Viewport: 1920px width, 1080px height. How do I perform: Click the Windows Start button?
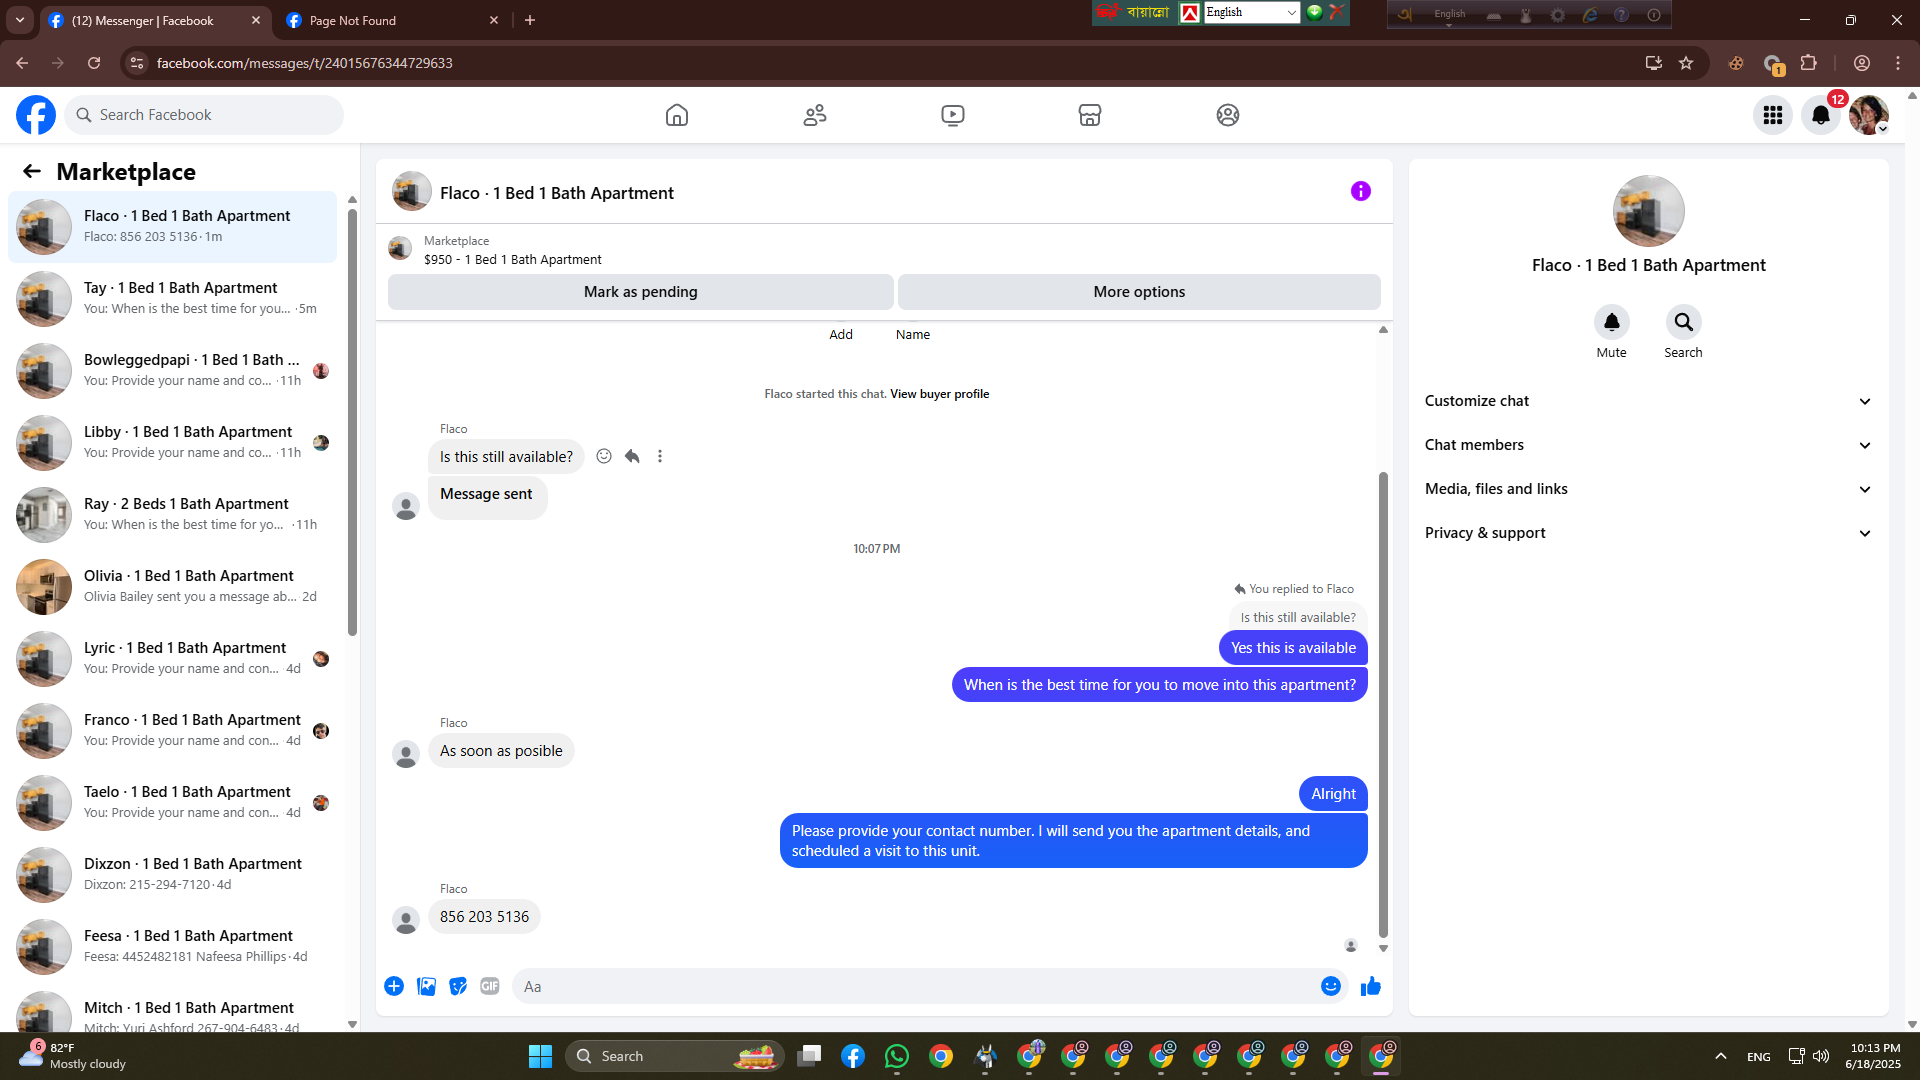540,1056
